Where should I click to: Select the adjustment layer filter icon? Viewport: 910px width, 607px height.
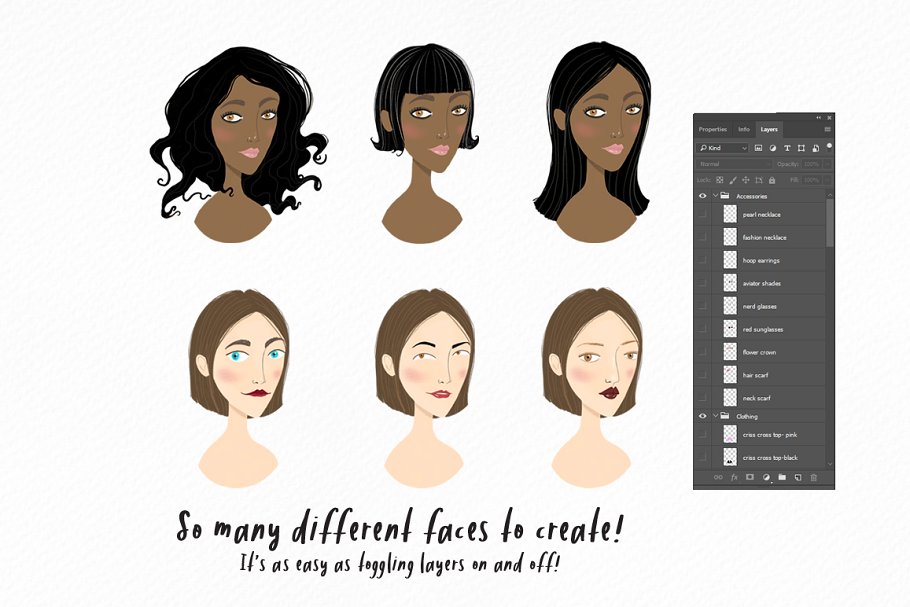[x=773, y=148]
